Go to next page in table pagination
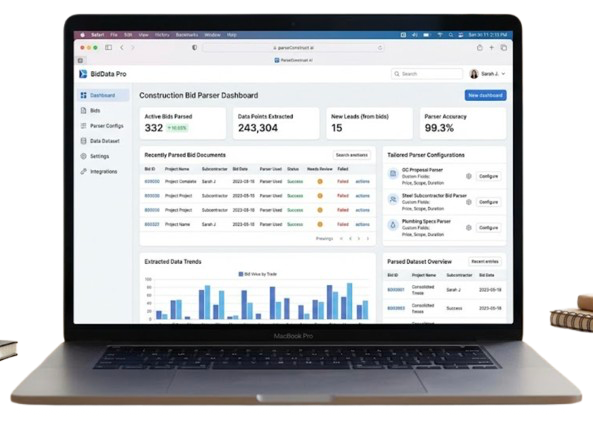Screen dimensions: 593x421 click(359, 239)
